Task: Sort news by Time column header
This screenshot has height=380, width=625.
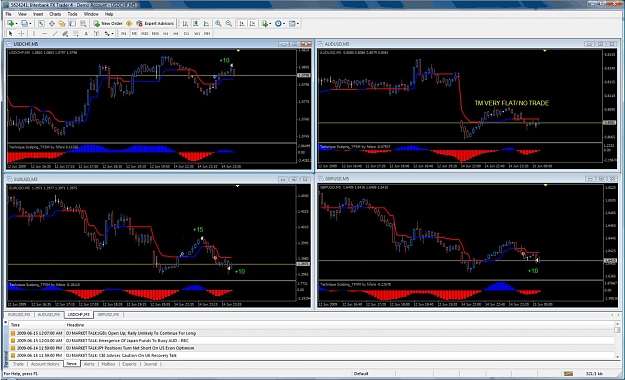Action: 36,325
